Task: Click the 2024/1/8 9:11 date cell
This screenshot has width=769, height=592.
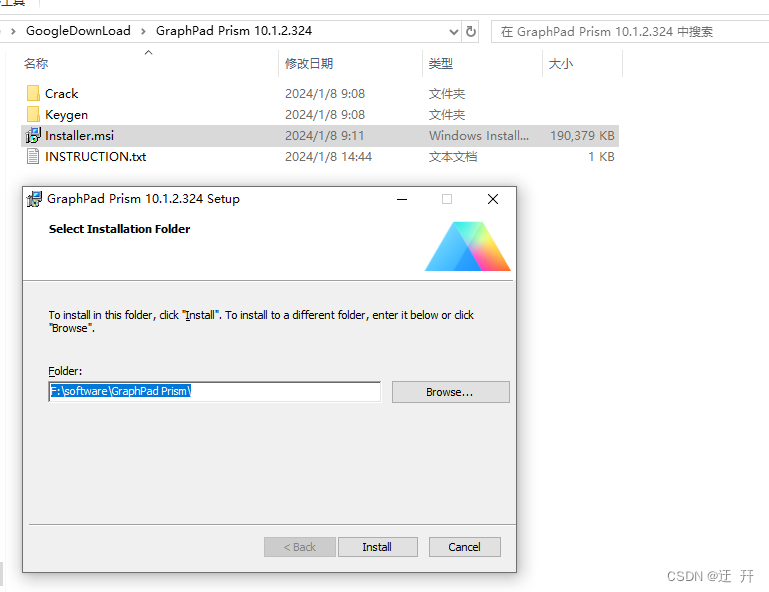Action: (x=325, y=135)
